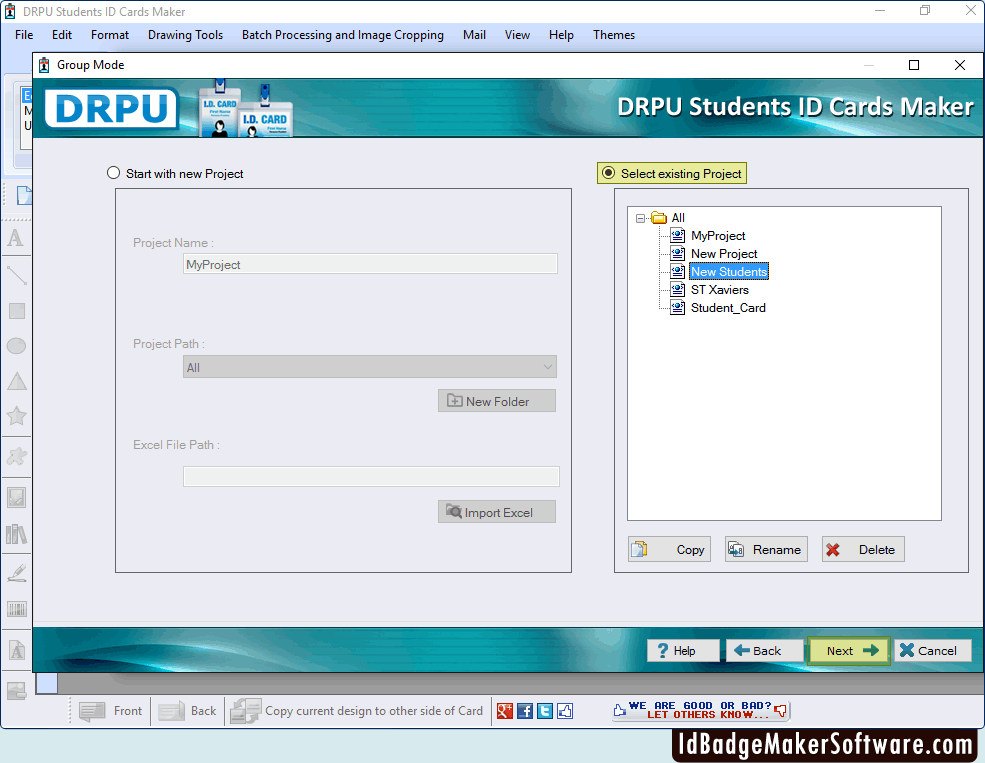Select ST Xaviers in the project tree

tap(720, 290)
